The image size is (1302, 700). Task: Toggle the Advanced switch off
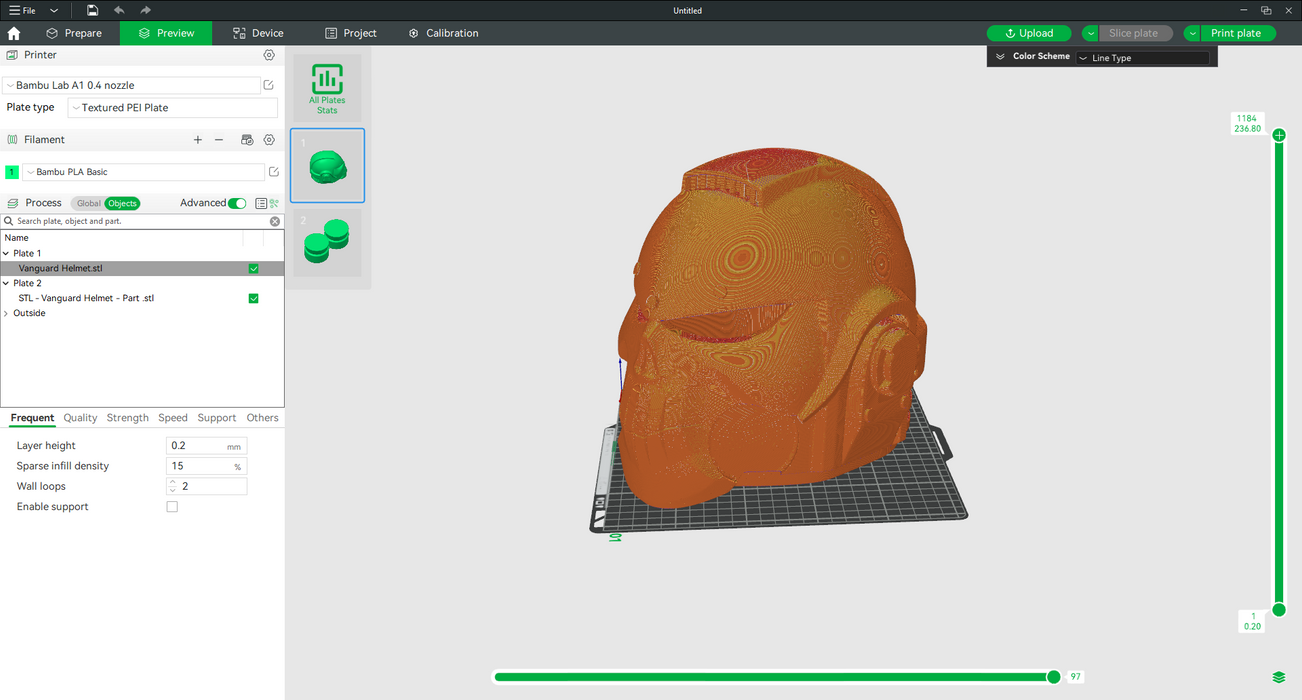click(237, 203)
